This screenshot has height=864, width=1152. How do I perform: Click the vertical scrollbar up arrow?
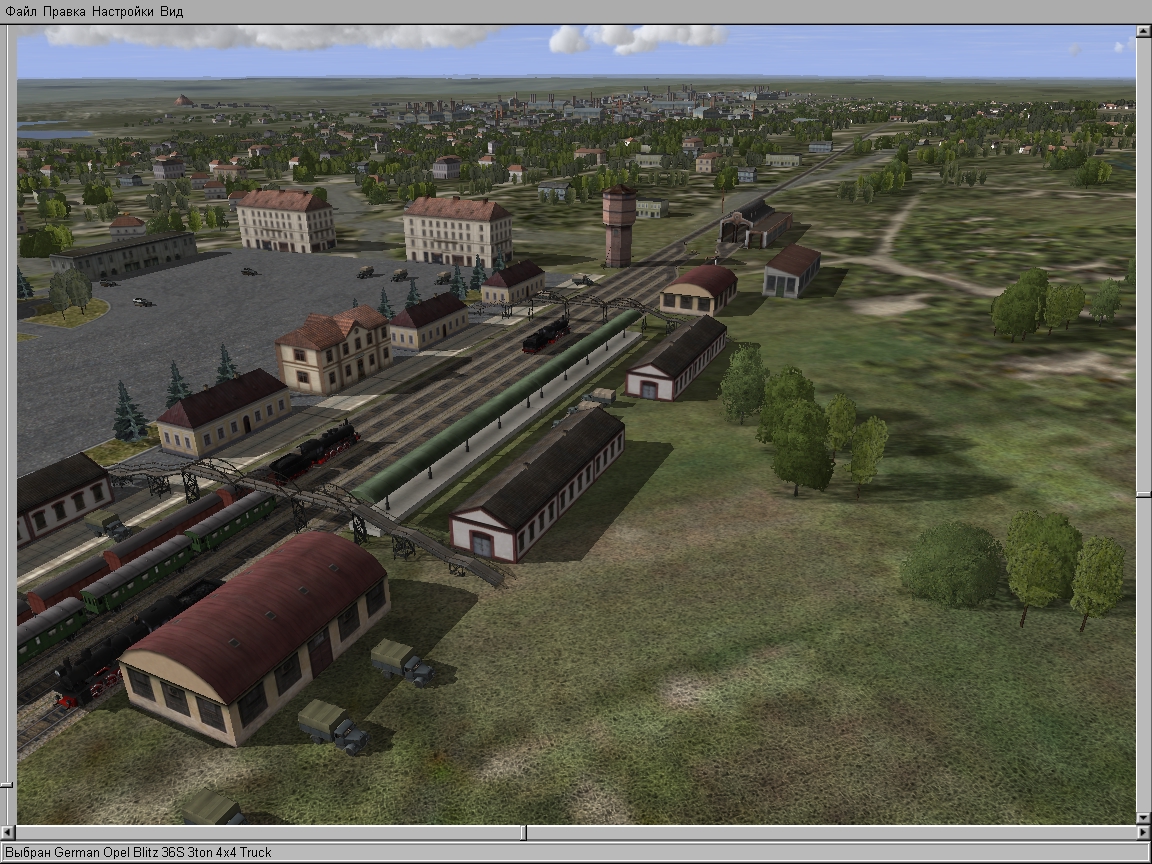pos(1143,31)
